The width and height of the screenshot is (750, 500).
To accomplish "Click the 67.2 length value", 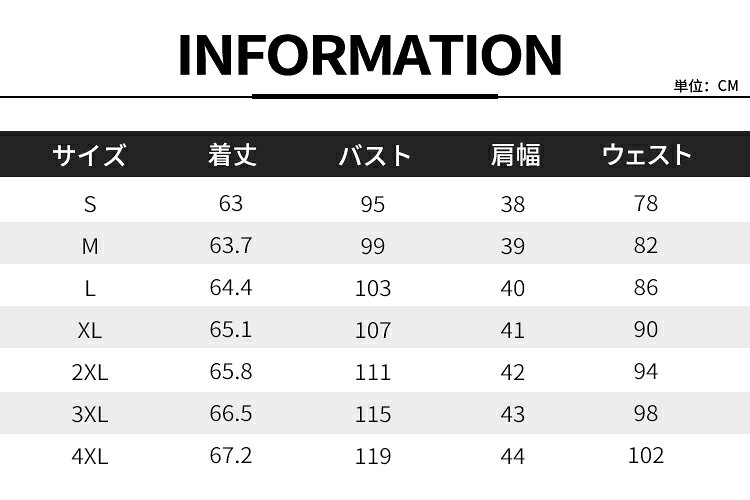I will point(231,456).
